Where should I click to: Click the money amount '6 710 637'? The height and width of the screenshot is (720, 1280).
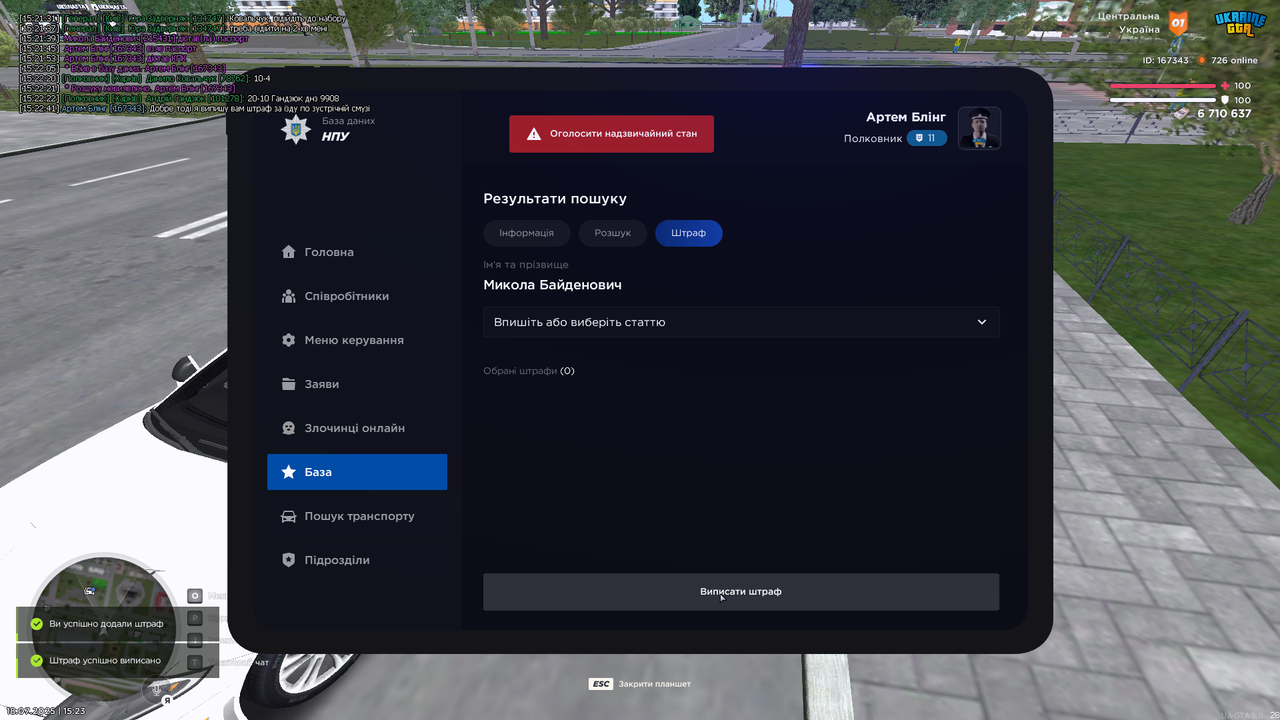(x=1224, y=114)
